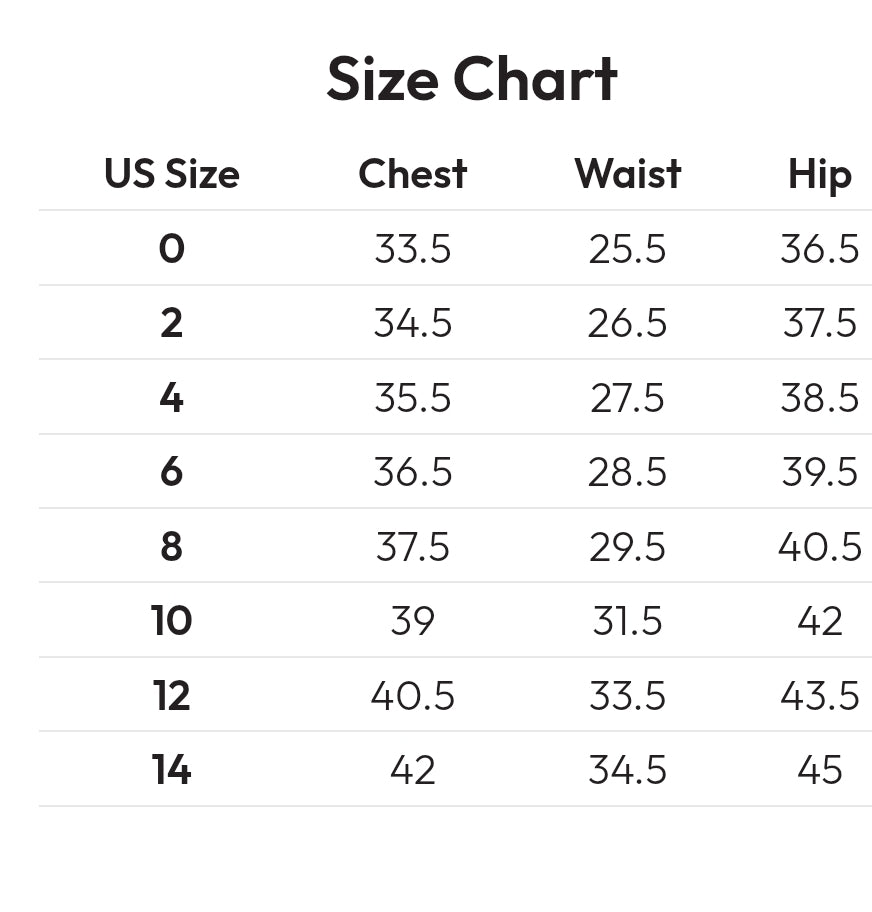Click chest value 40.5 for size 12
This screenshot has height=912, width=872.
tap(412, 696)
